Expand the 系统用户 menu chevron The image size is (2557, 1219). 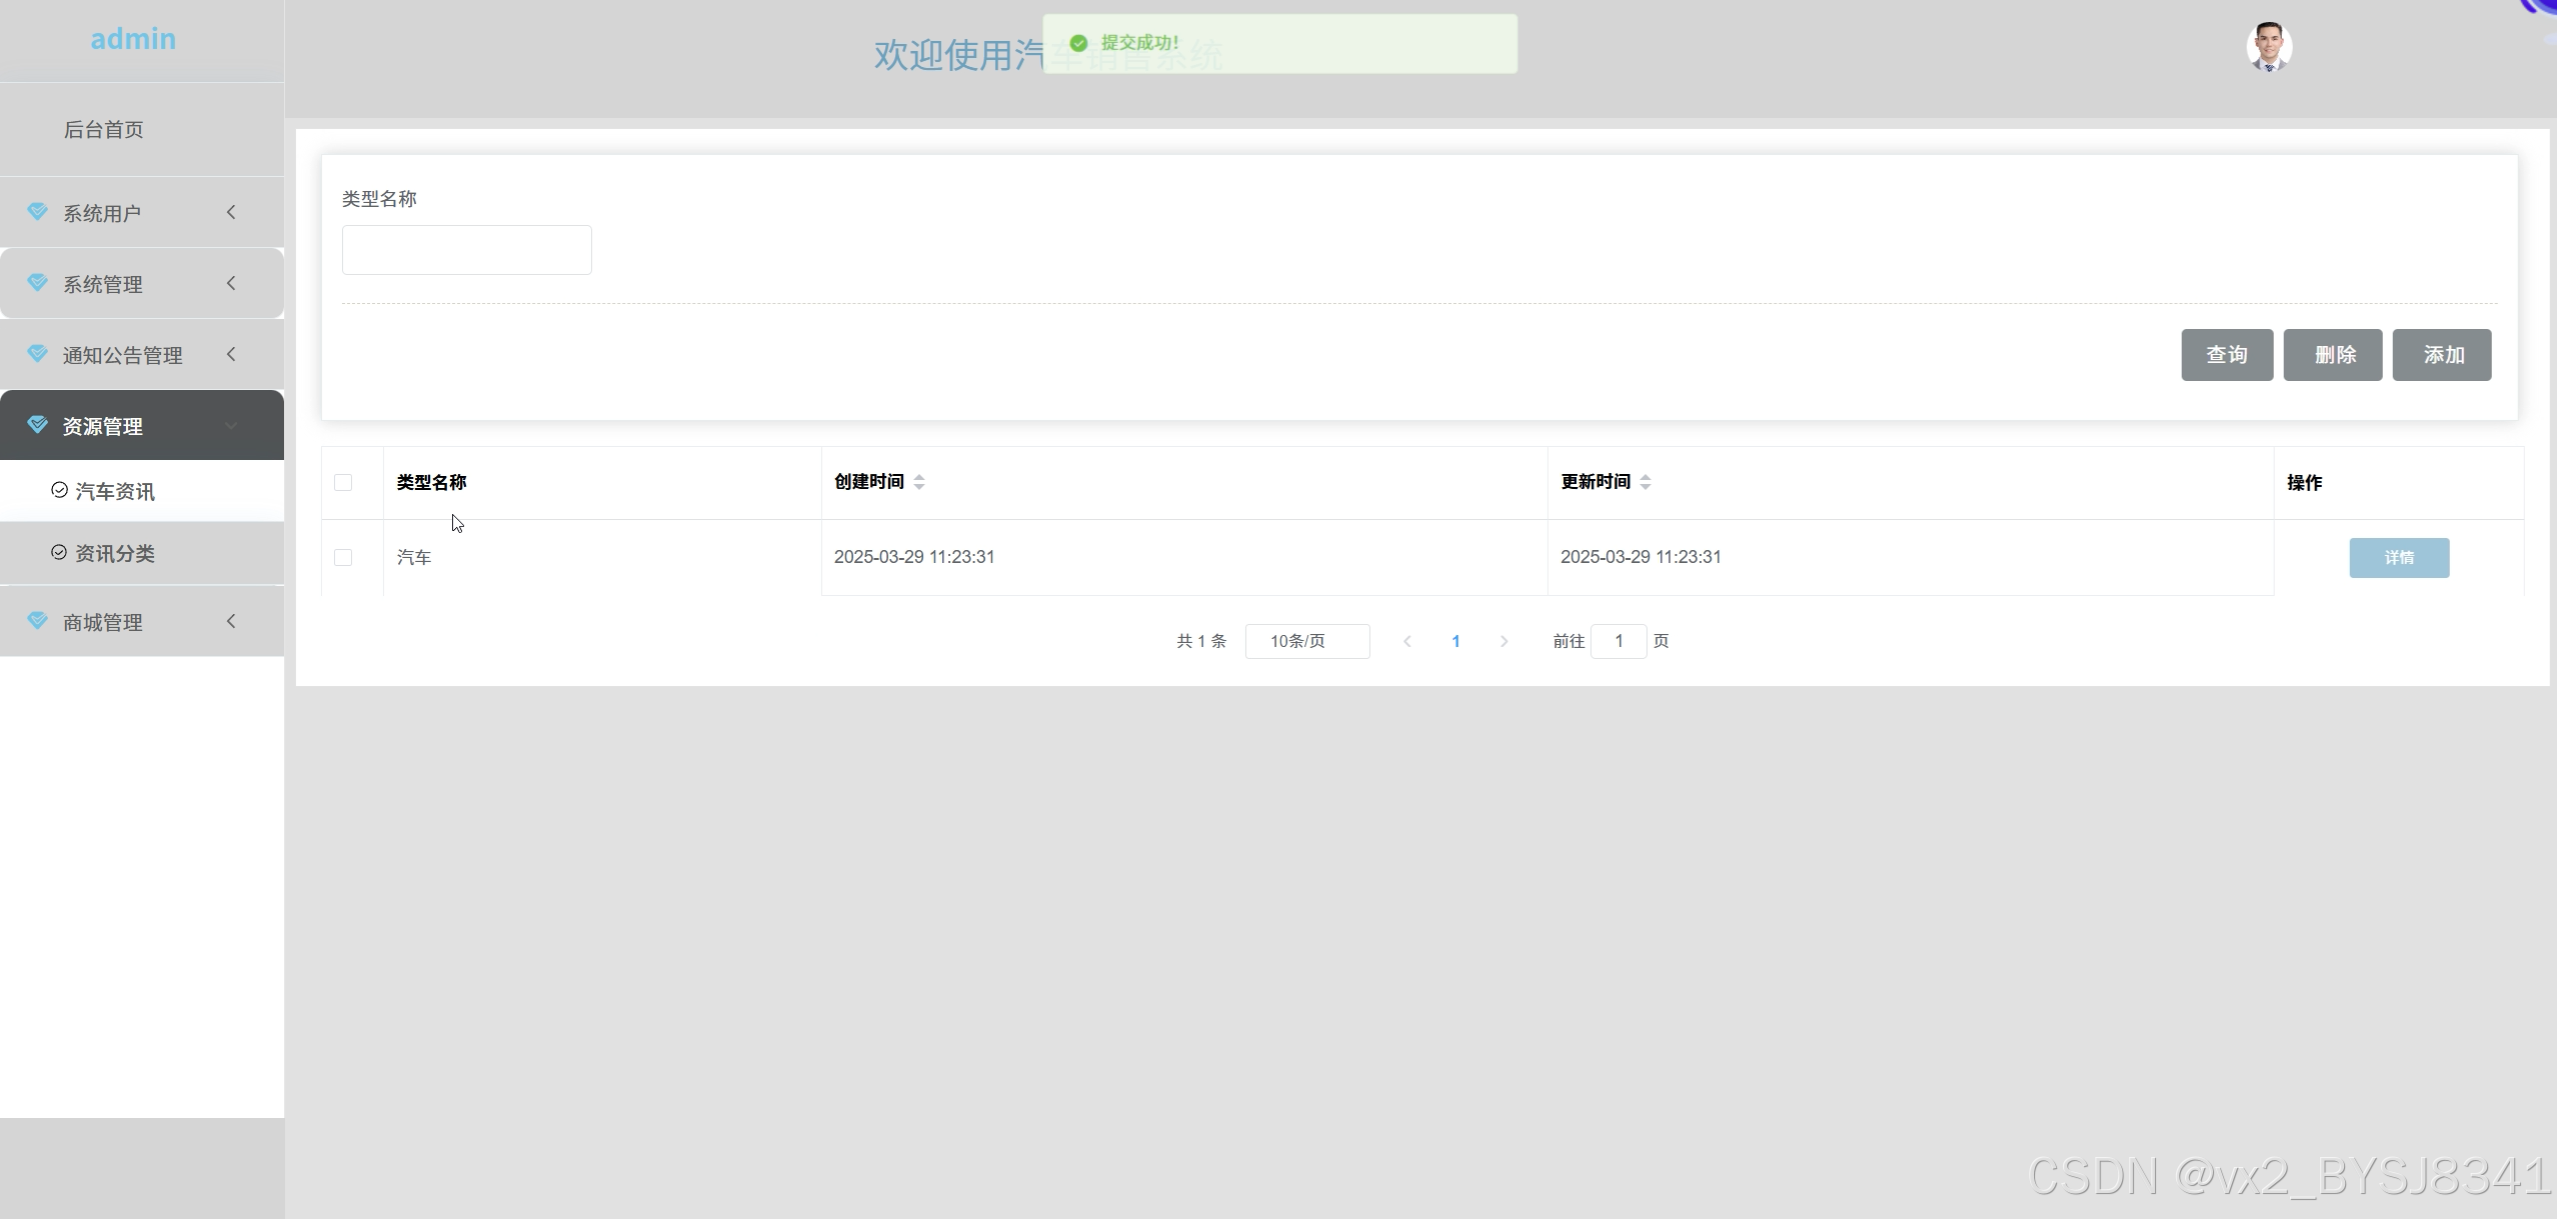(231, 212)
